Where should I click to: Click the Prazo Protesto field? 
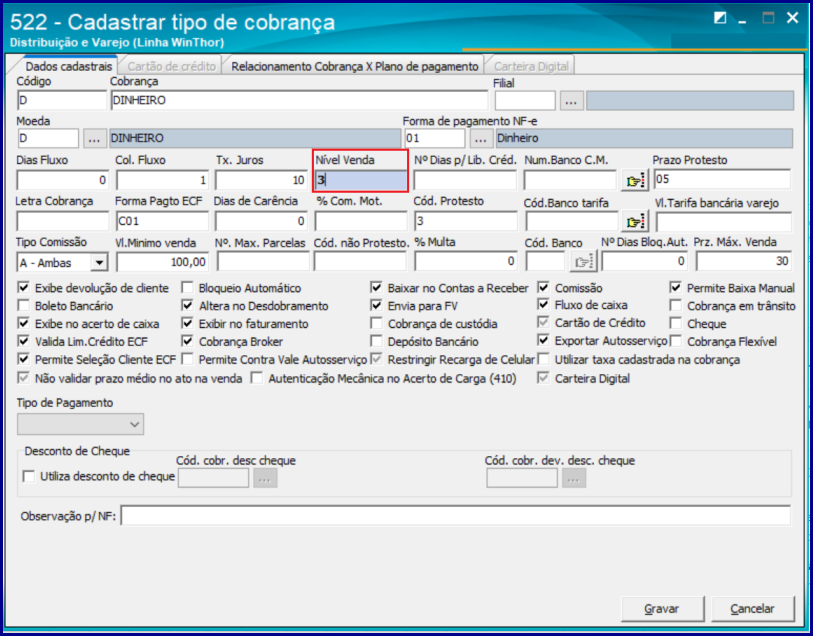point(722,179)
